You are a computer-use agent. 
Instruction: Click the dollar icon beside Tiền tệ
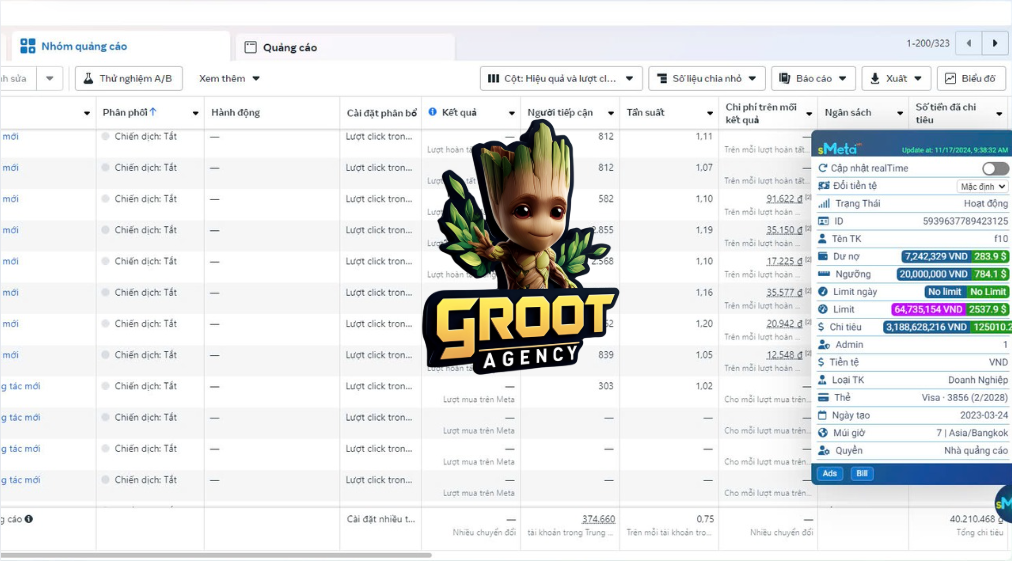(821, 362)
